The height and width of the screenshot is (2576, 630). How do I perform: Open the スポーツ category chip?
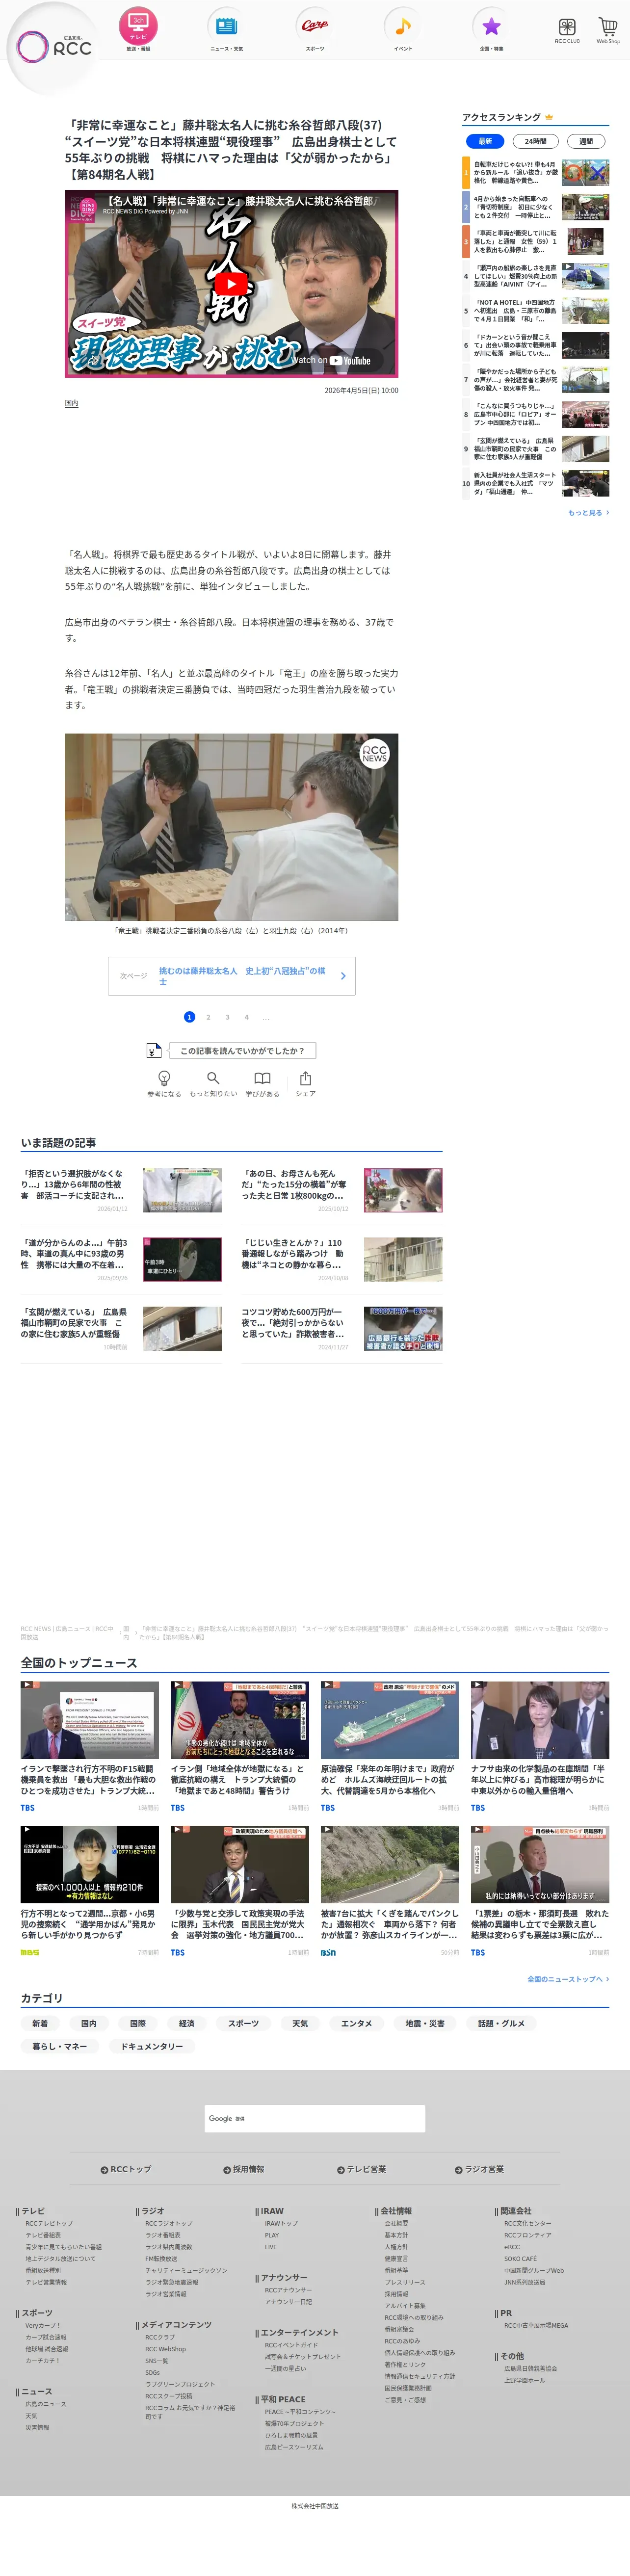243,2023
